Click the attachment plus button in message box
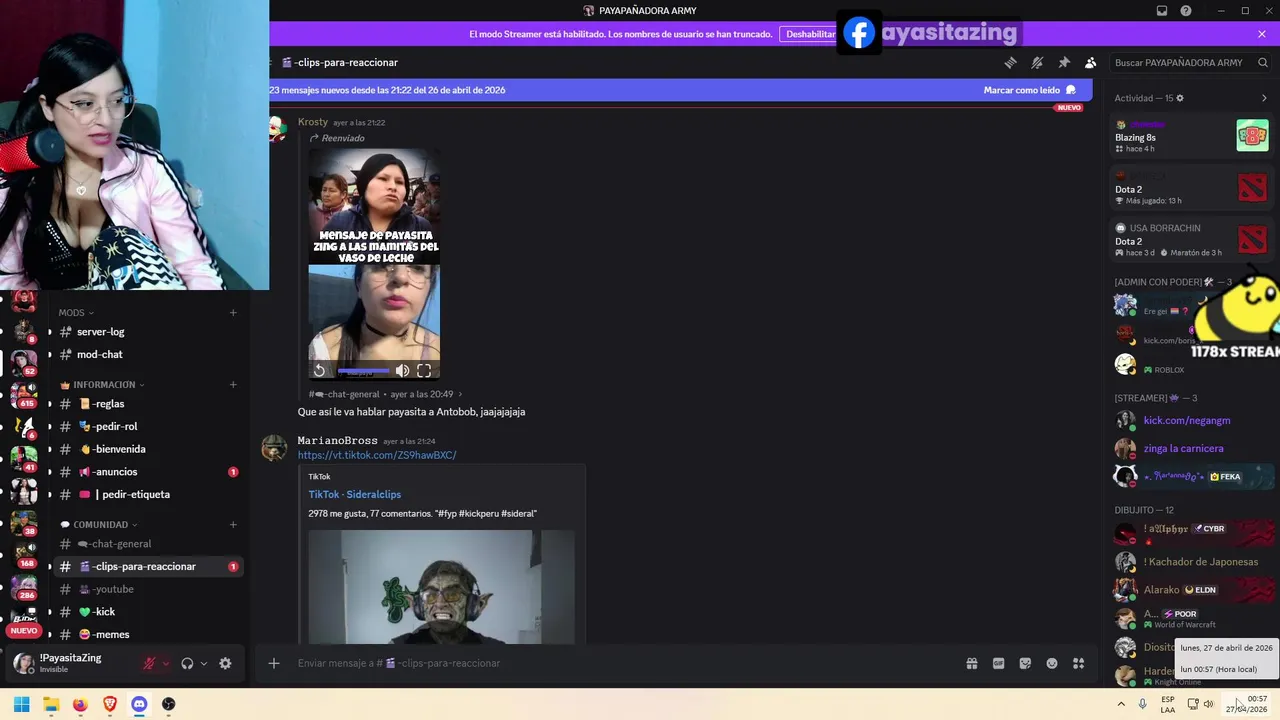 point(273,663)
